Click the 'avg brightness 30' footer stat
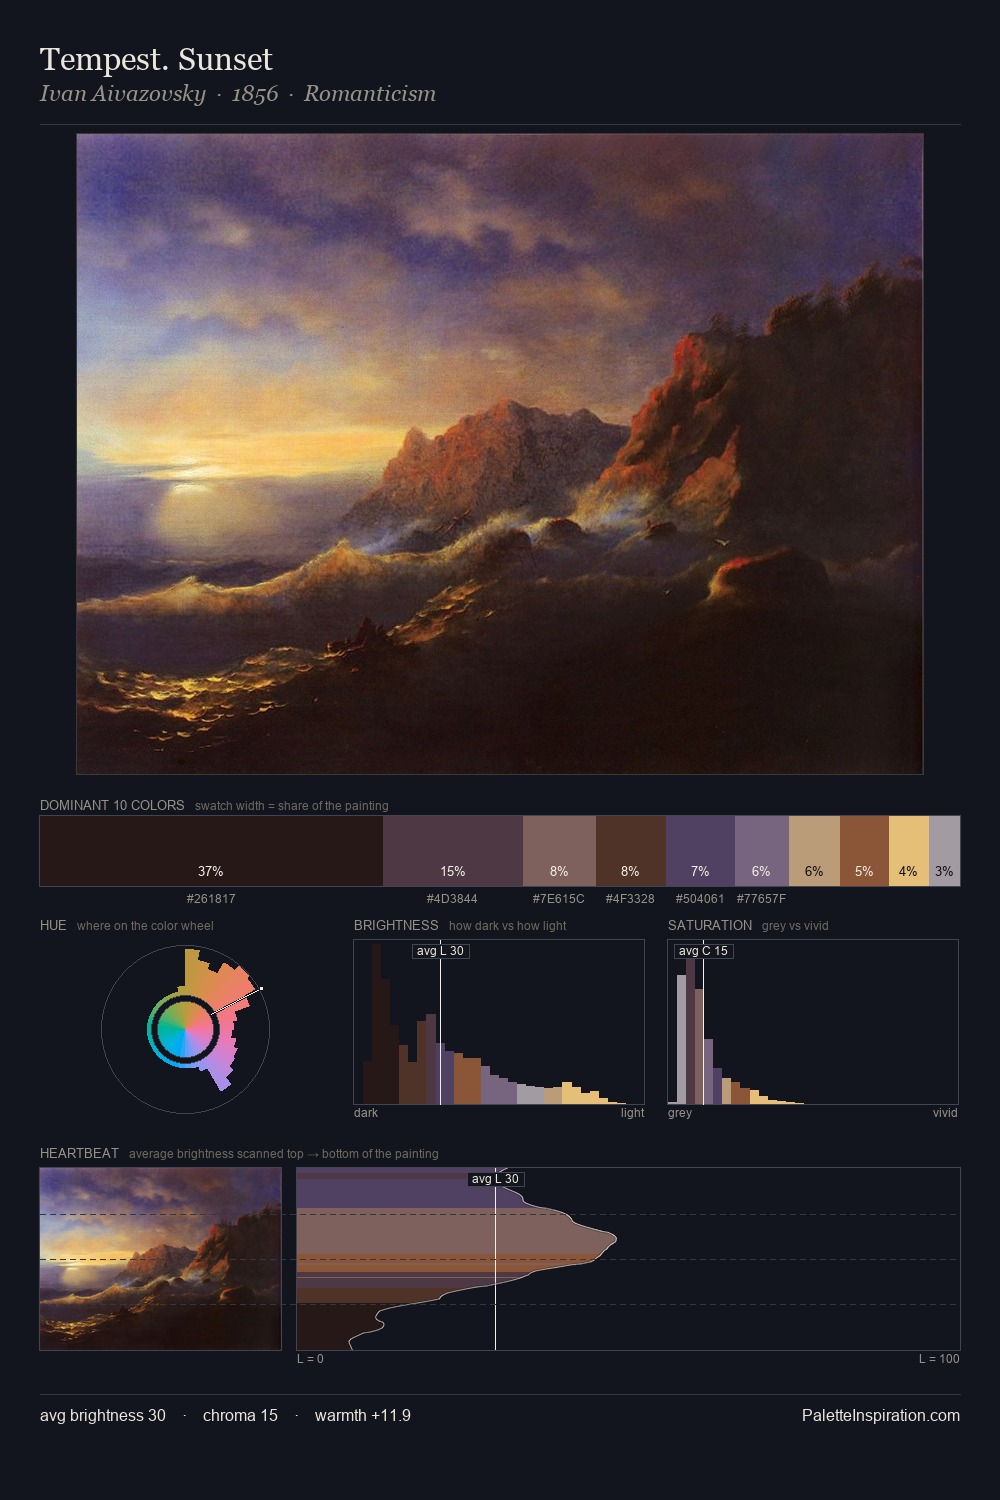The height and width of the screenshot is (1500, 1000). coord(103,1415)
